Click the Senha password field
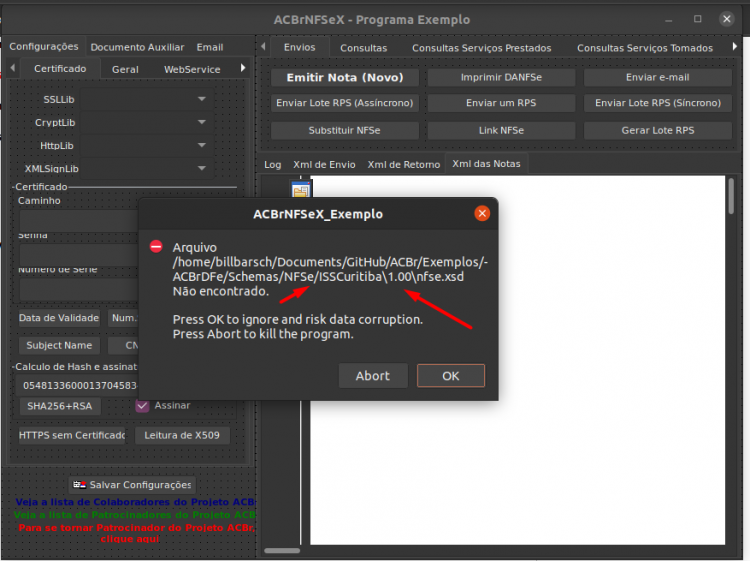Image resolution: width=750 pixels, height=561 pixels. [x=79, y=255]
